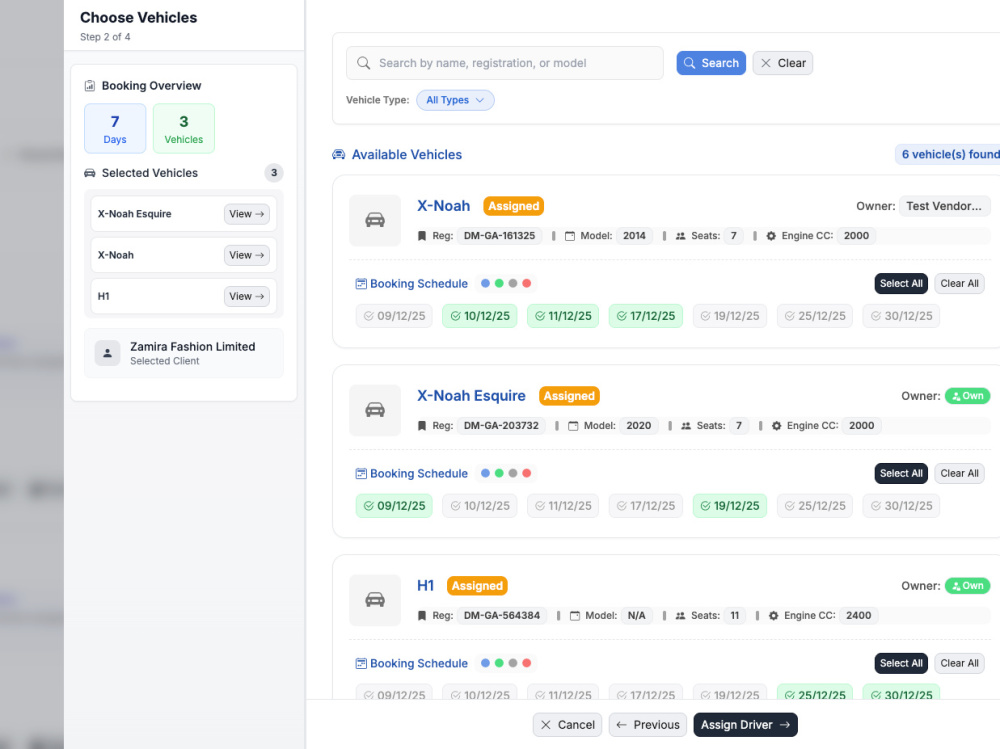Image resolution: width=1000 pixels, height=749 pixels.
Task: Click the 7 Days overview tile
Action: (115, 128)
